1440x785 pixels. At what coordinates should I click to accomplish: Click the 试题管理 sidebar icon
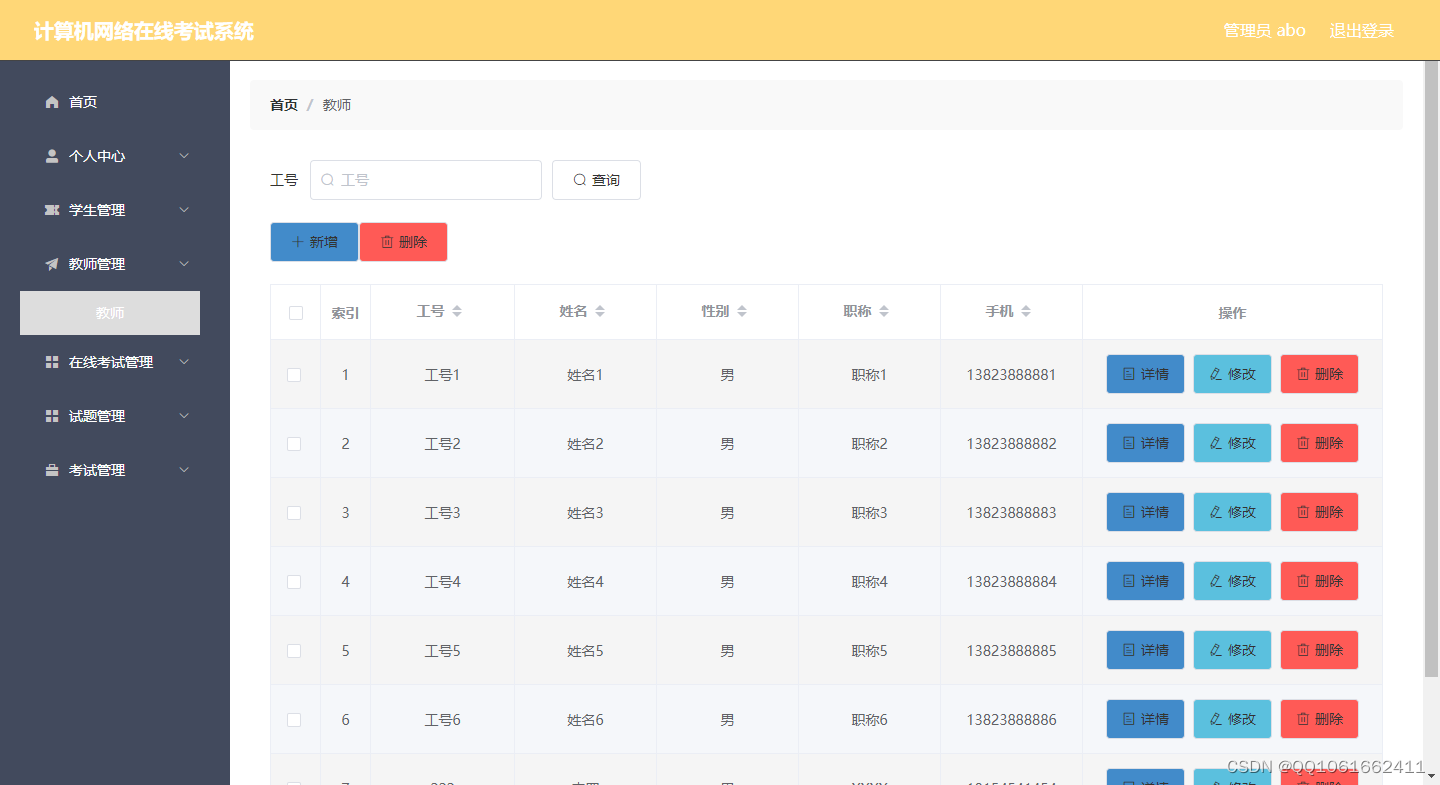[x=51, y=415]
